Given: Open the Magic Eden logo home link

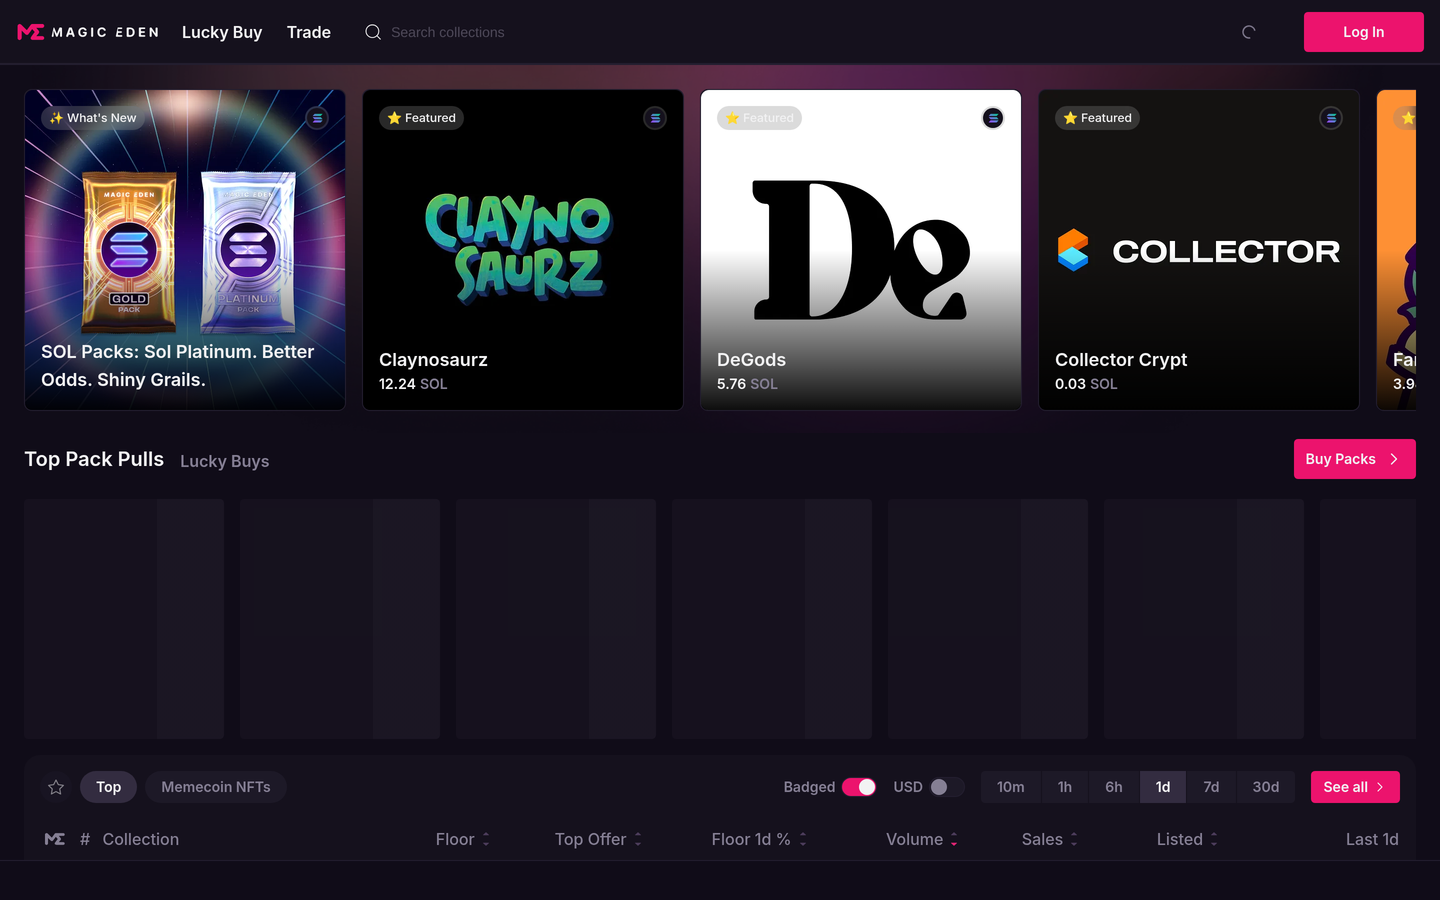Looking at the screenshot, I should [88, 32].
